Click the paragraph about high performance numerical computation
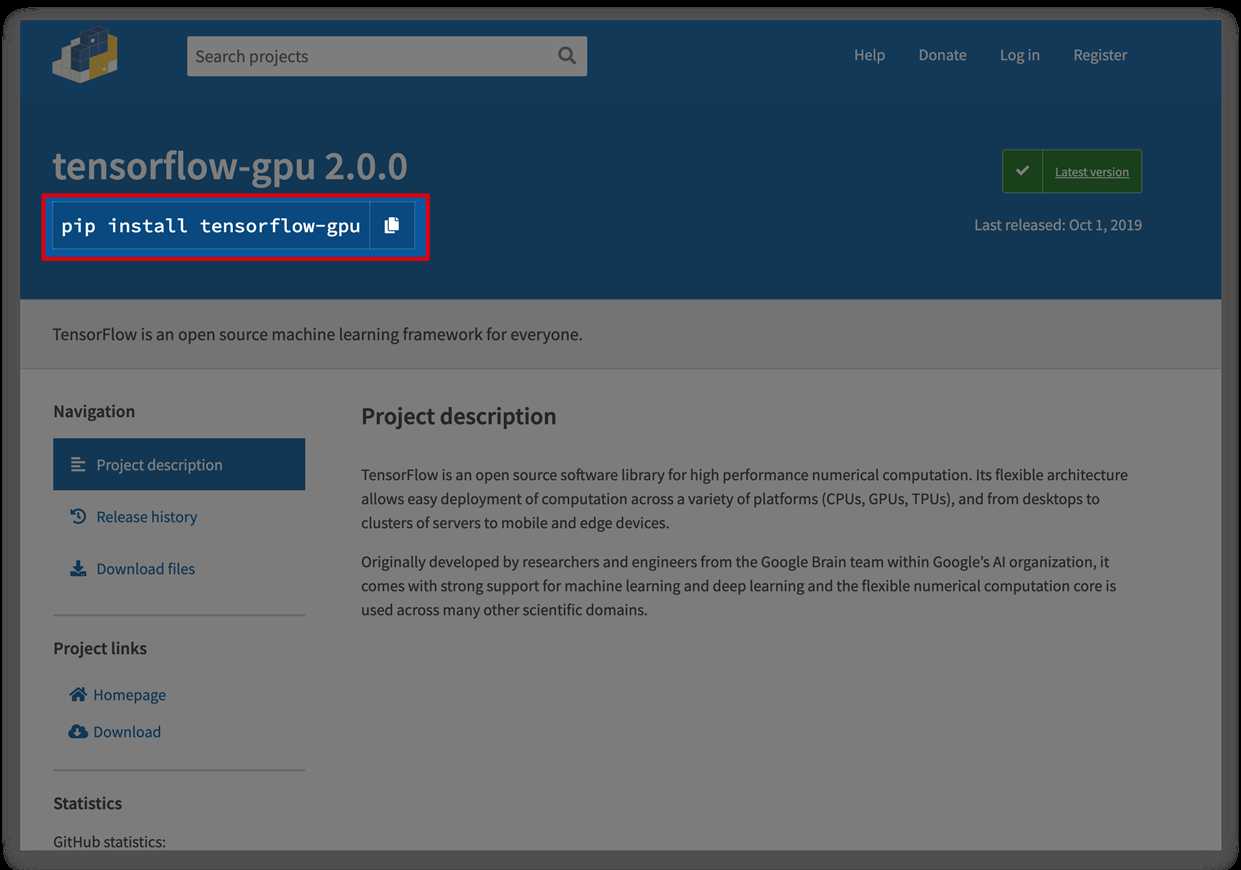Screen dimensions: 1241x870 coord(744,499)
